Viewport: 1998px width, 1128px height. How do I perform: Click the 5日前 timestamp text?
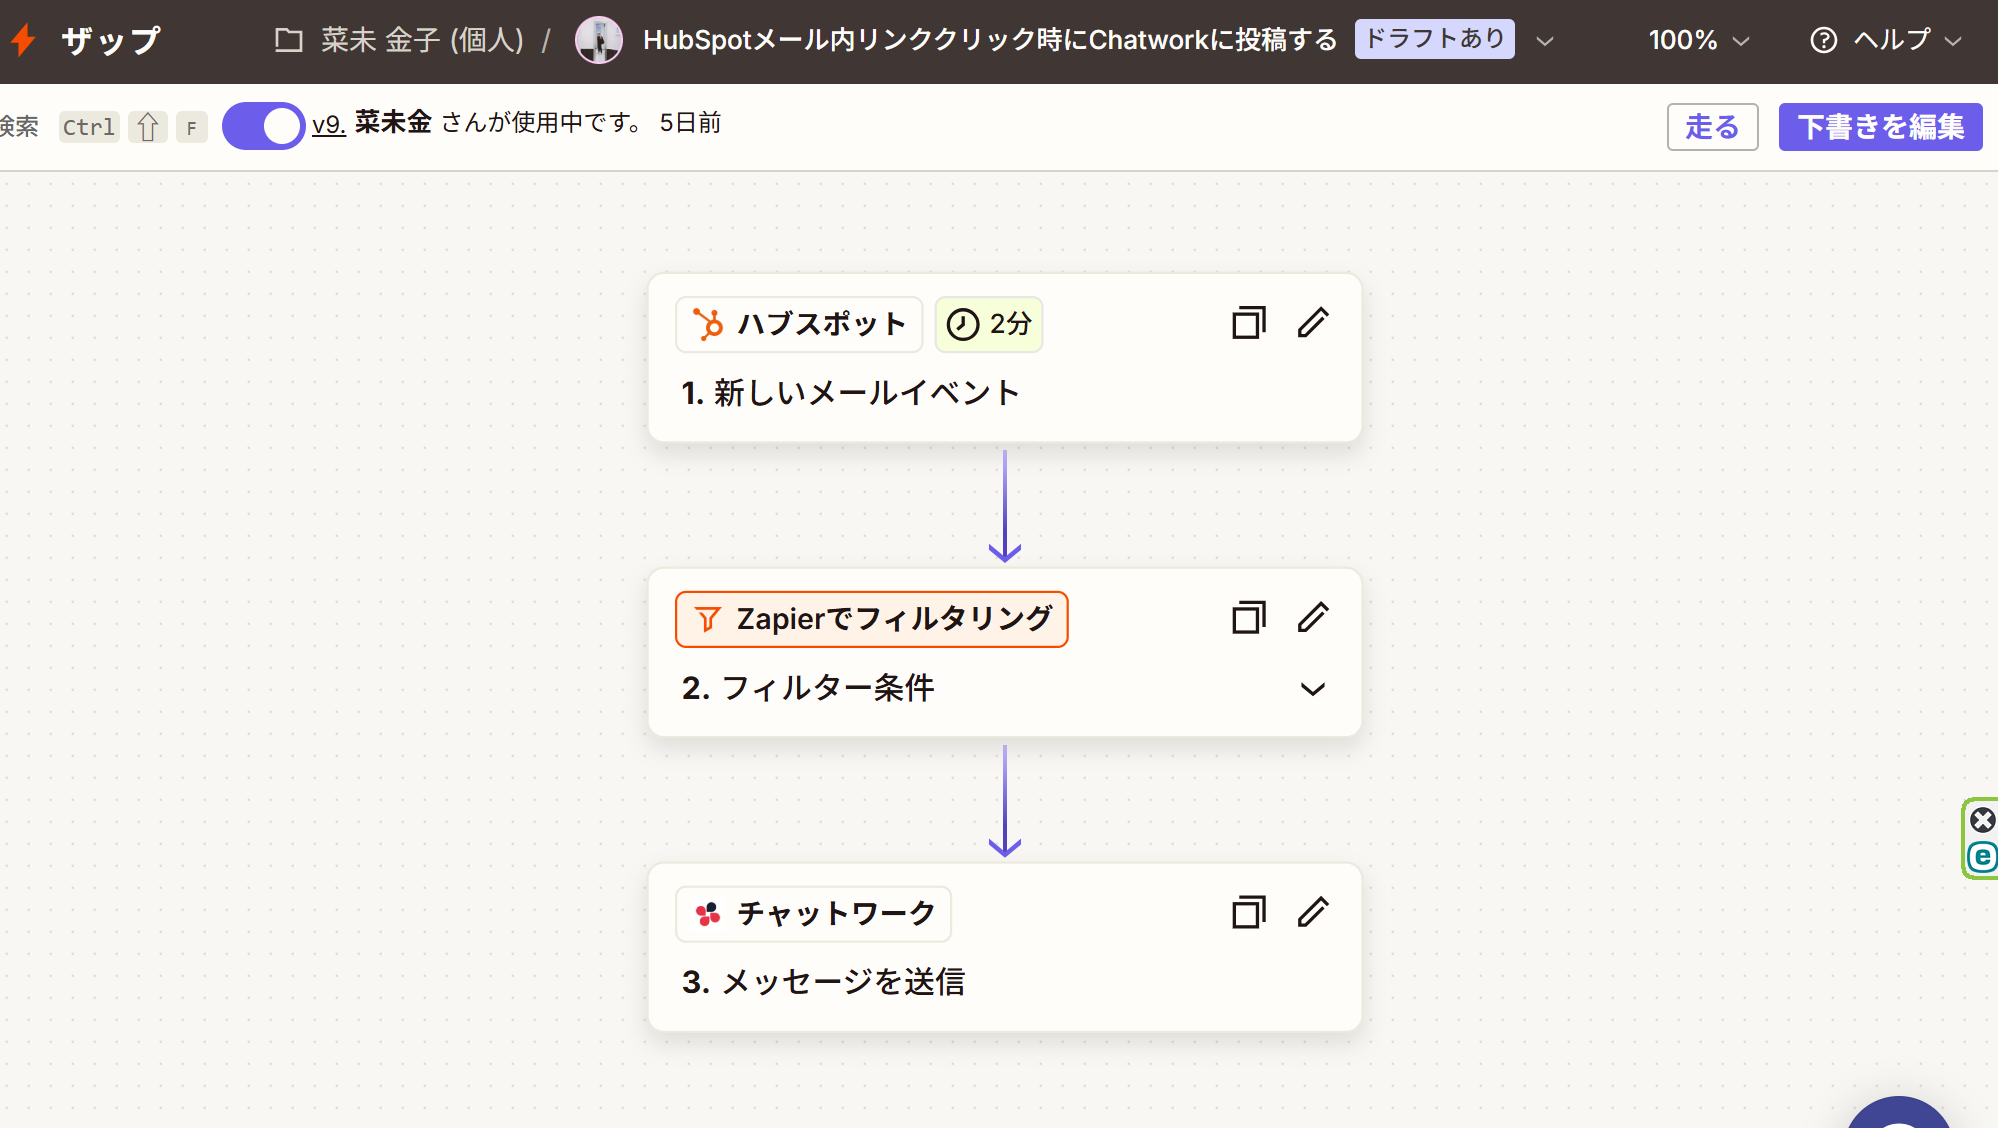pyautogui.click(x=690, y=123)
